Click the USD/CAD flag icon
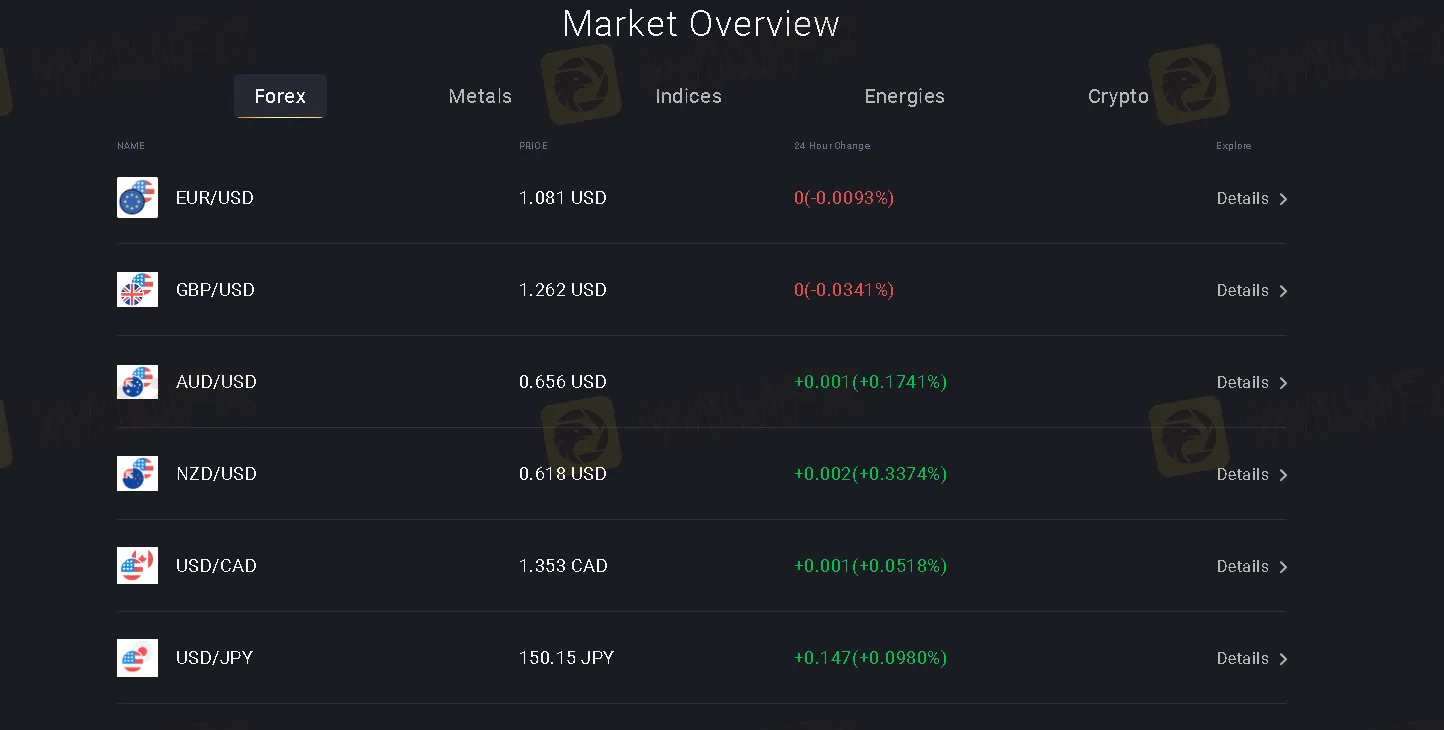Image resolution: width=1444 pixels, height=730 pixels. [x=137, y=566]
